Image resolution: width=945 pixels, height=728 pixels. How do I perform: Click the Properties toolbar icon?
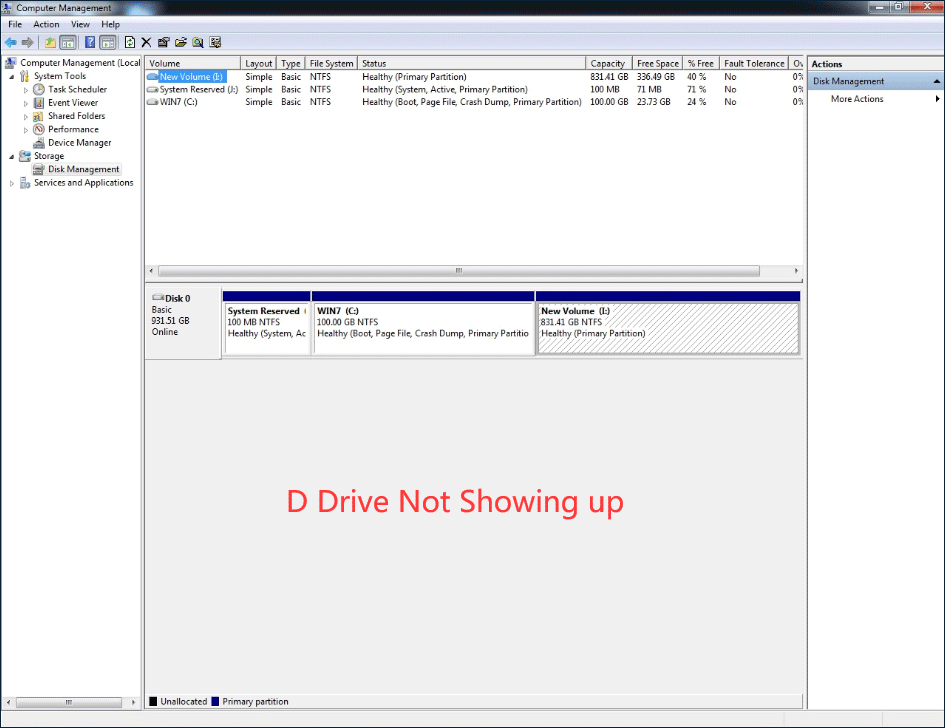click(163, 42)
